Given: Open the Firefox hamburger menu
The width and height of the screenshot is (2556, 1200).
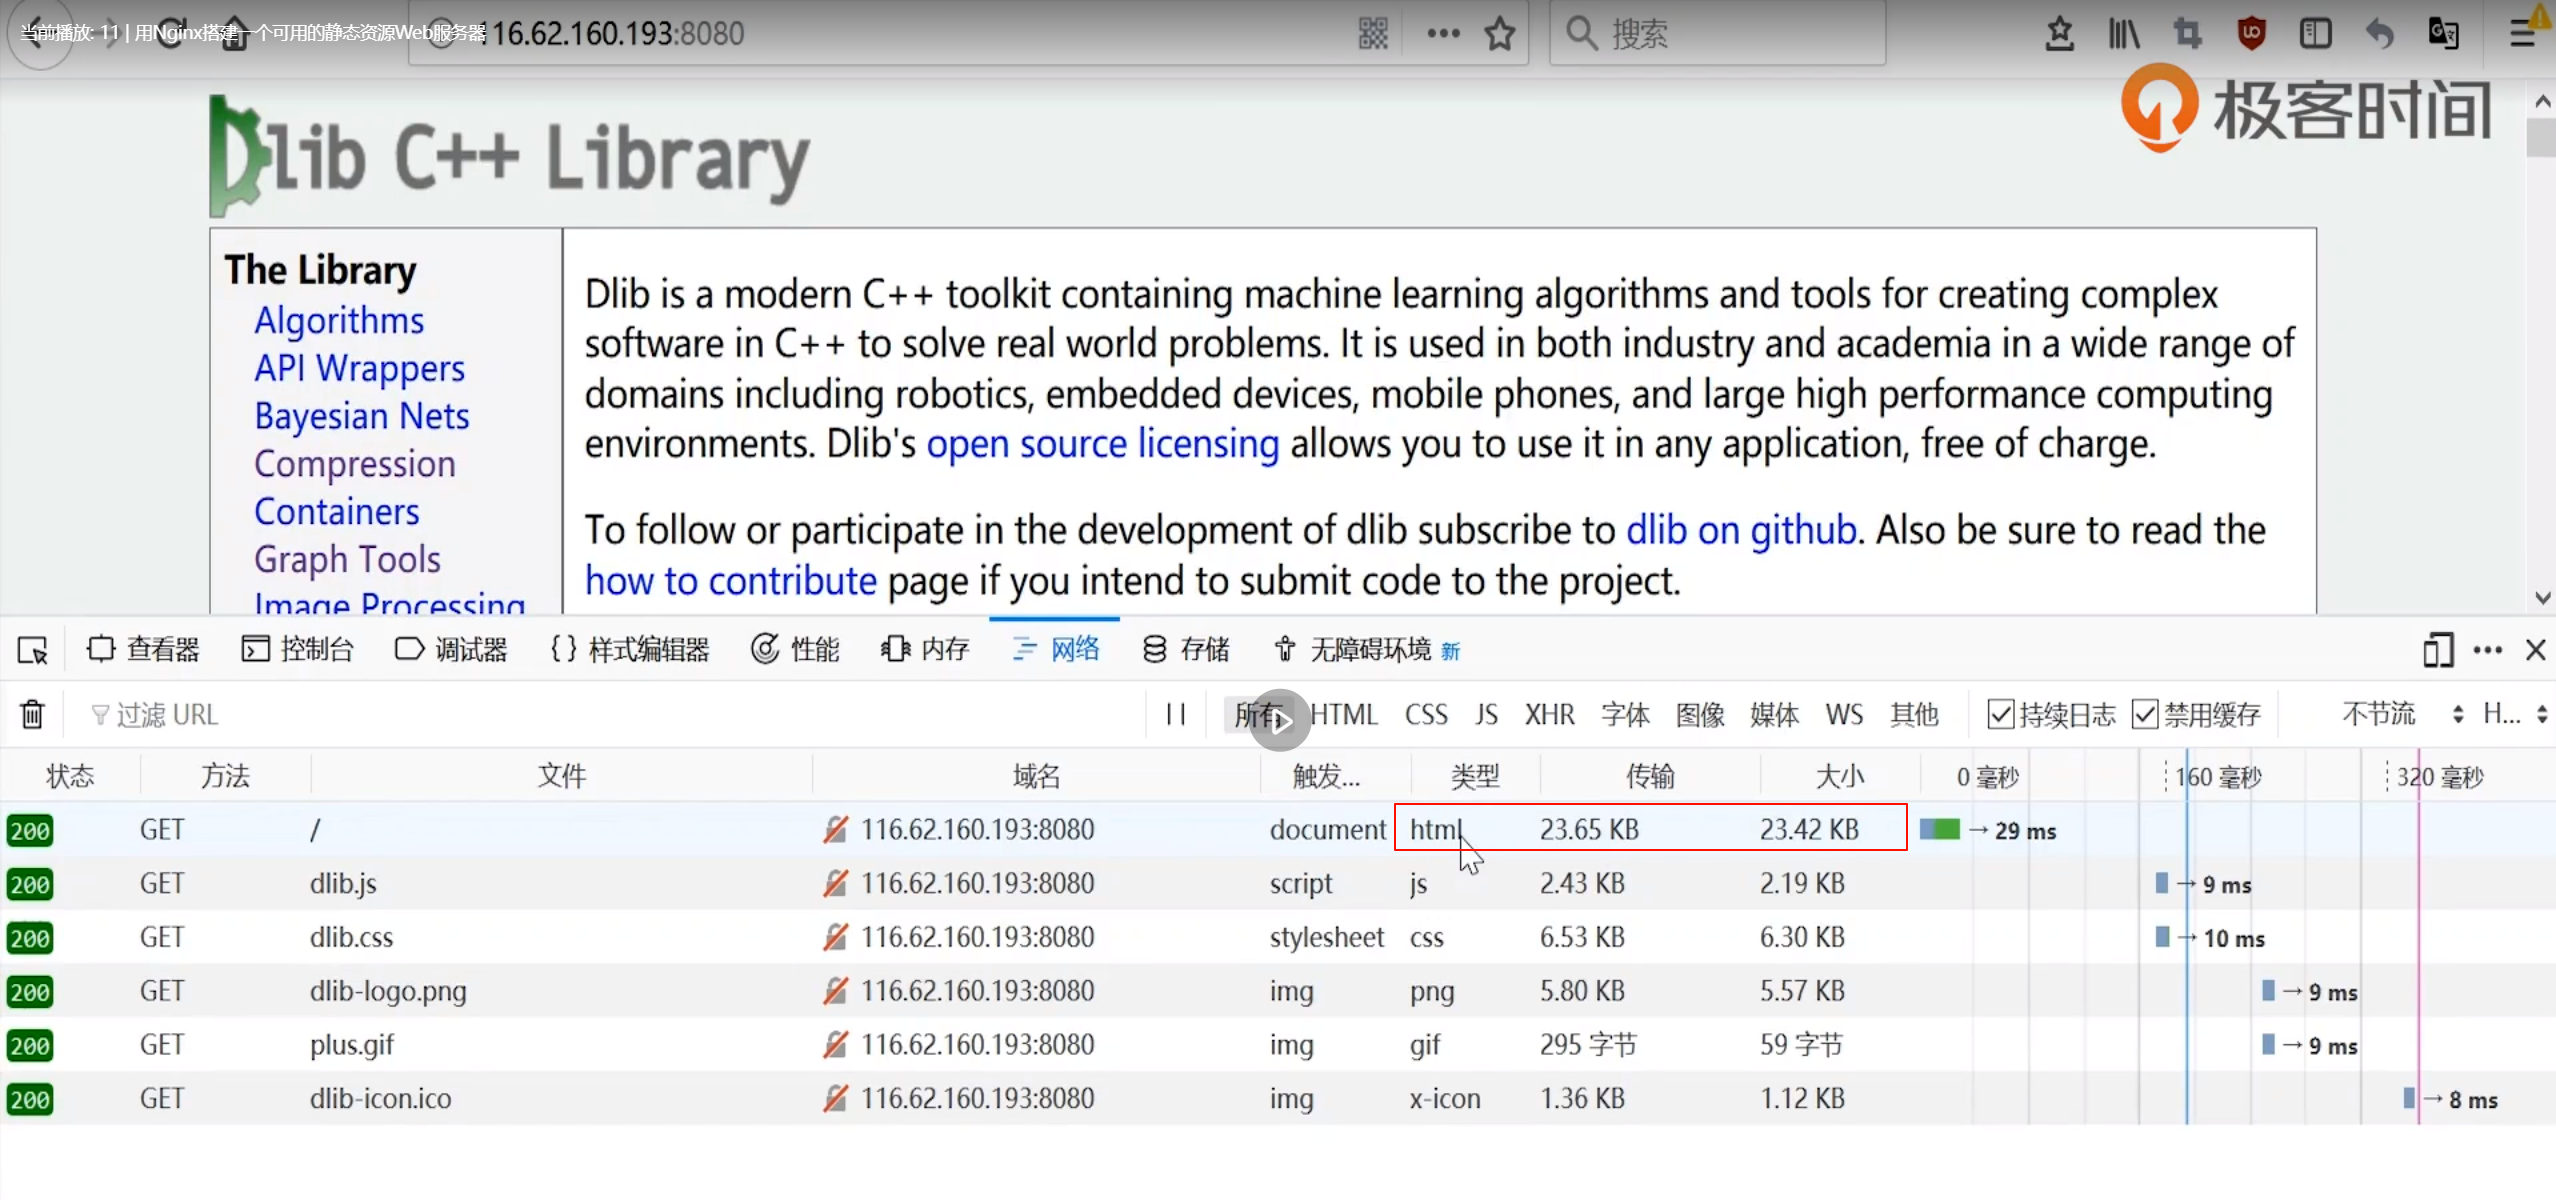Looking at the screenshot, I should point(2522,34).
